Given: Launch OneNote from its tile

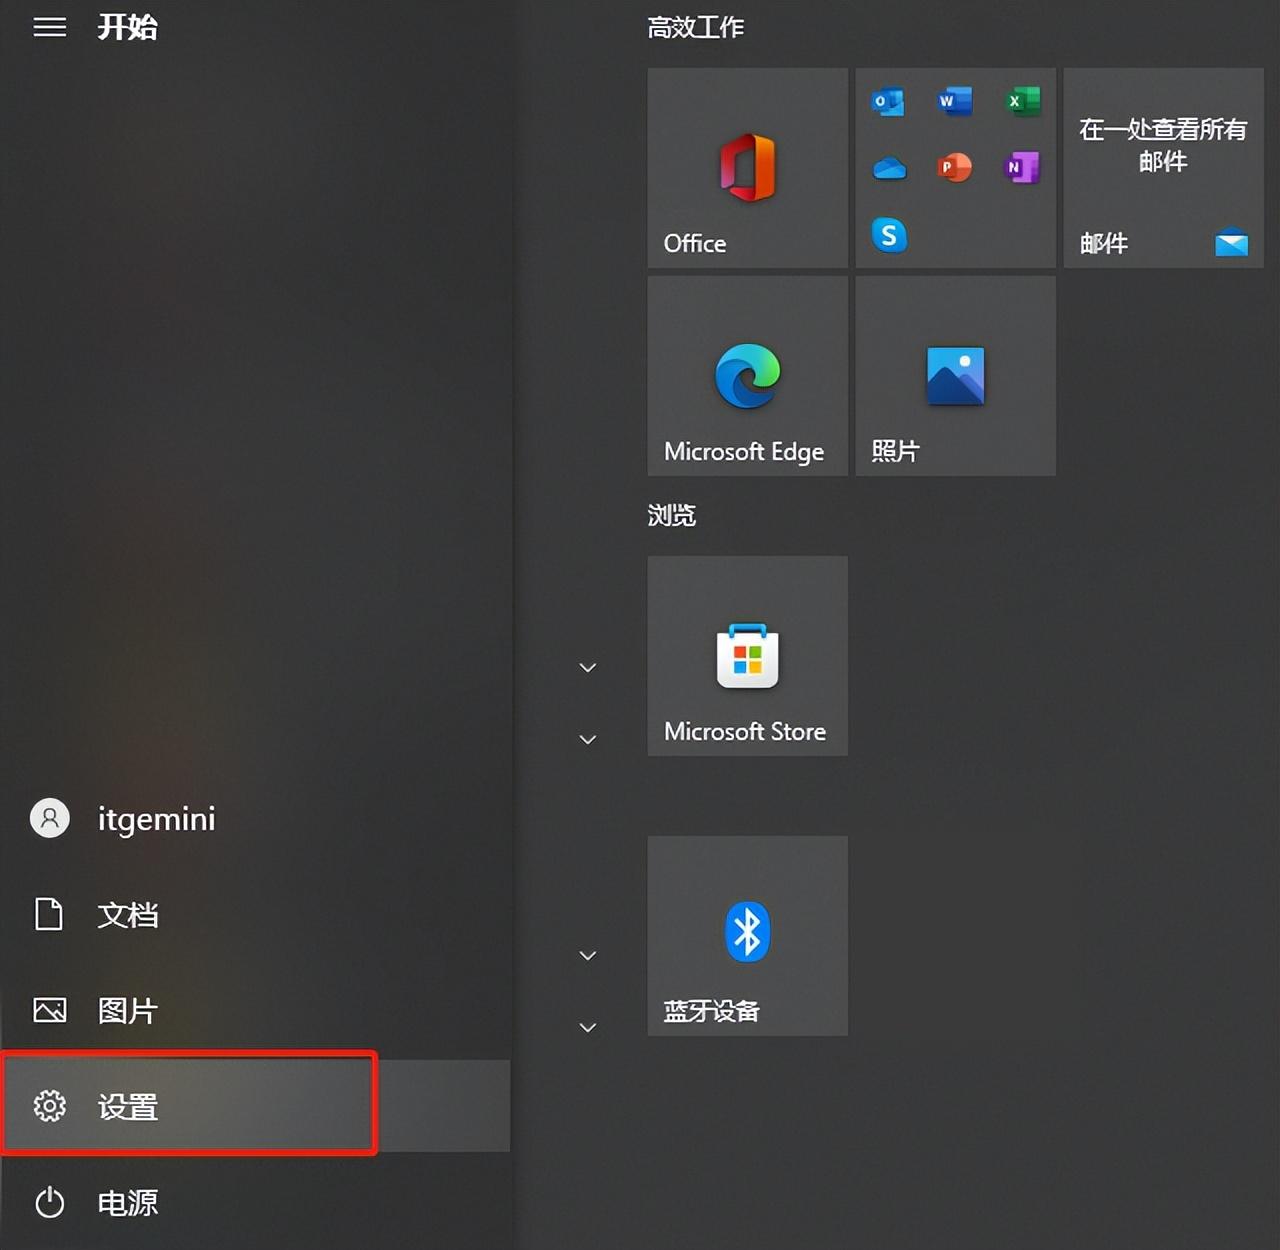Looking at the screenshot, I should coord(1021,168).
